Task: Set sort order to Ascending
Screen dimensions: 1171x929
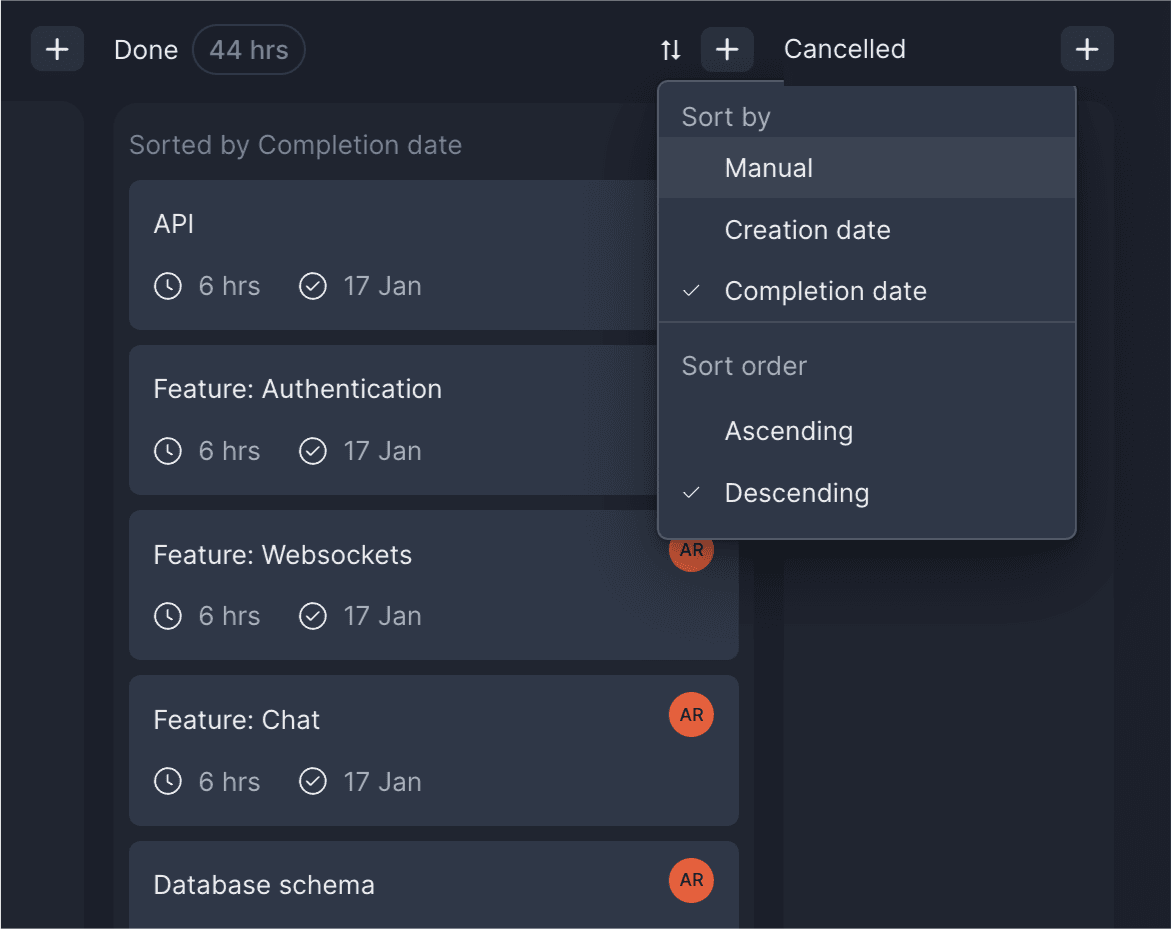Action: pos(866,431)
